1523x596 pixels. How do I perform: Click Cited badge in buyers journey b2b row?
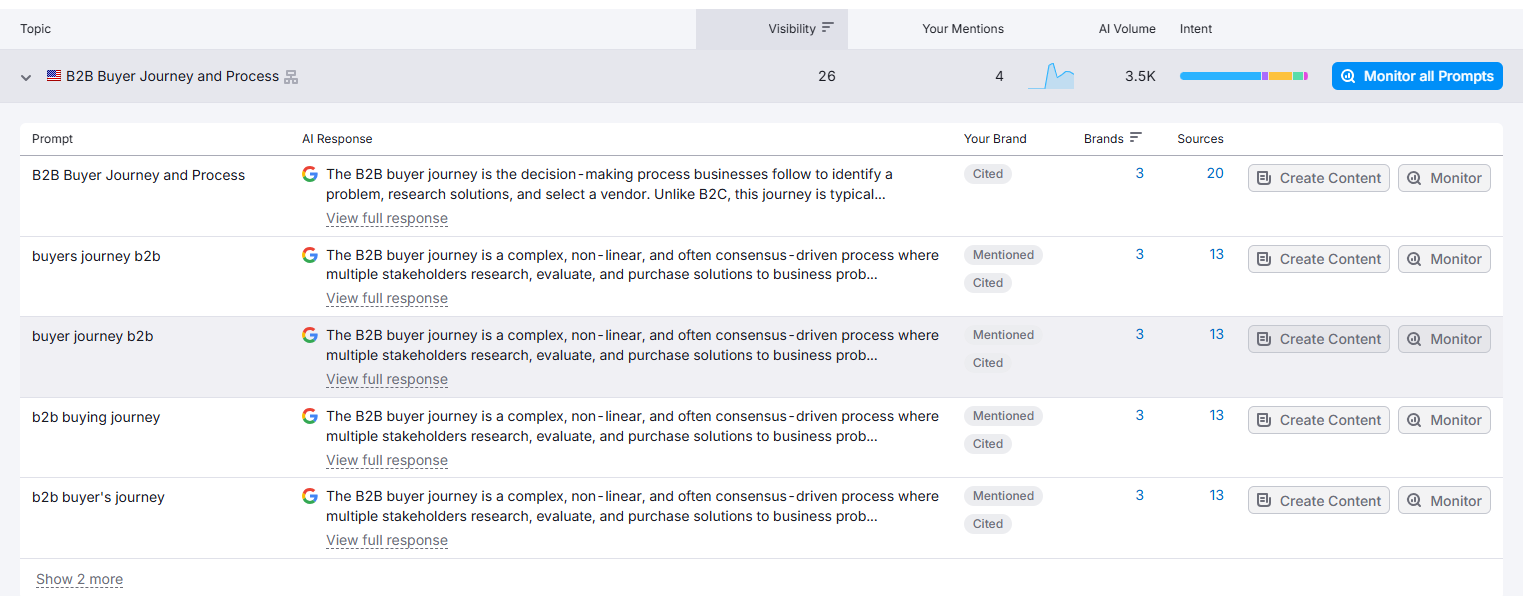coord(988,283)
